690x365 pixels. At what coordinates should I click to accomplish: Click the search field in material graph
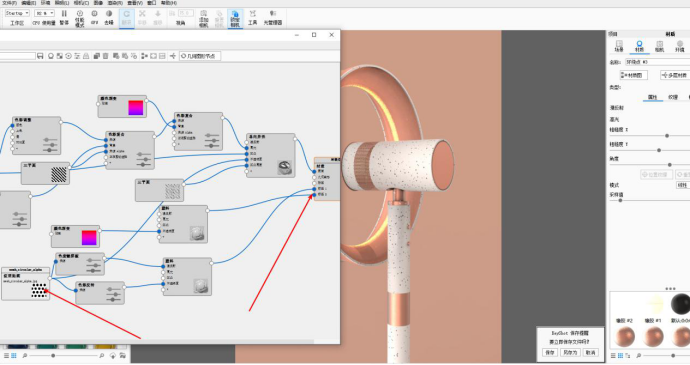pos(17,56)
